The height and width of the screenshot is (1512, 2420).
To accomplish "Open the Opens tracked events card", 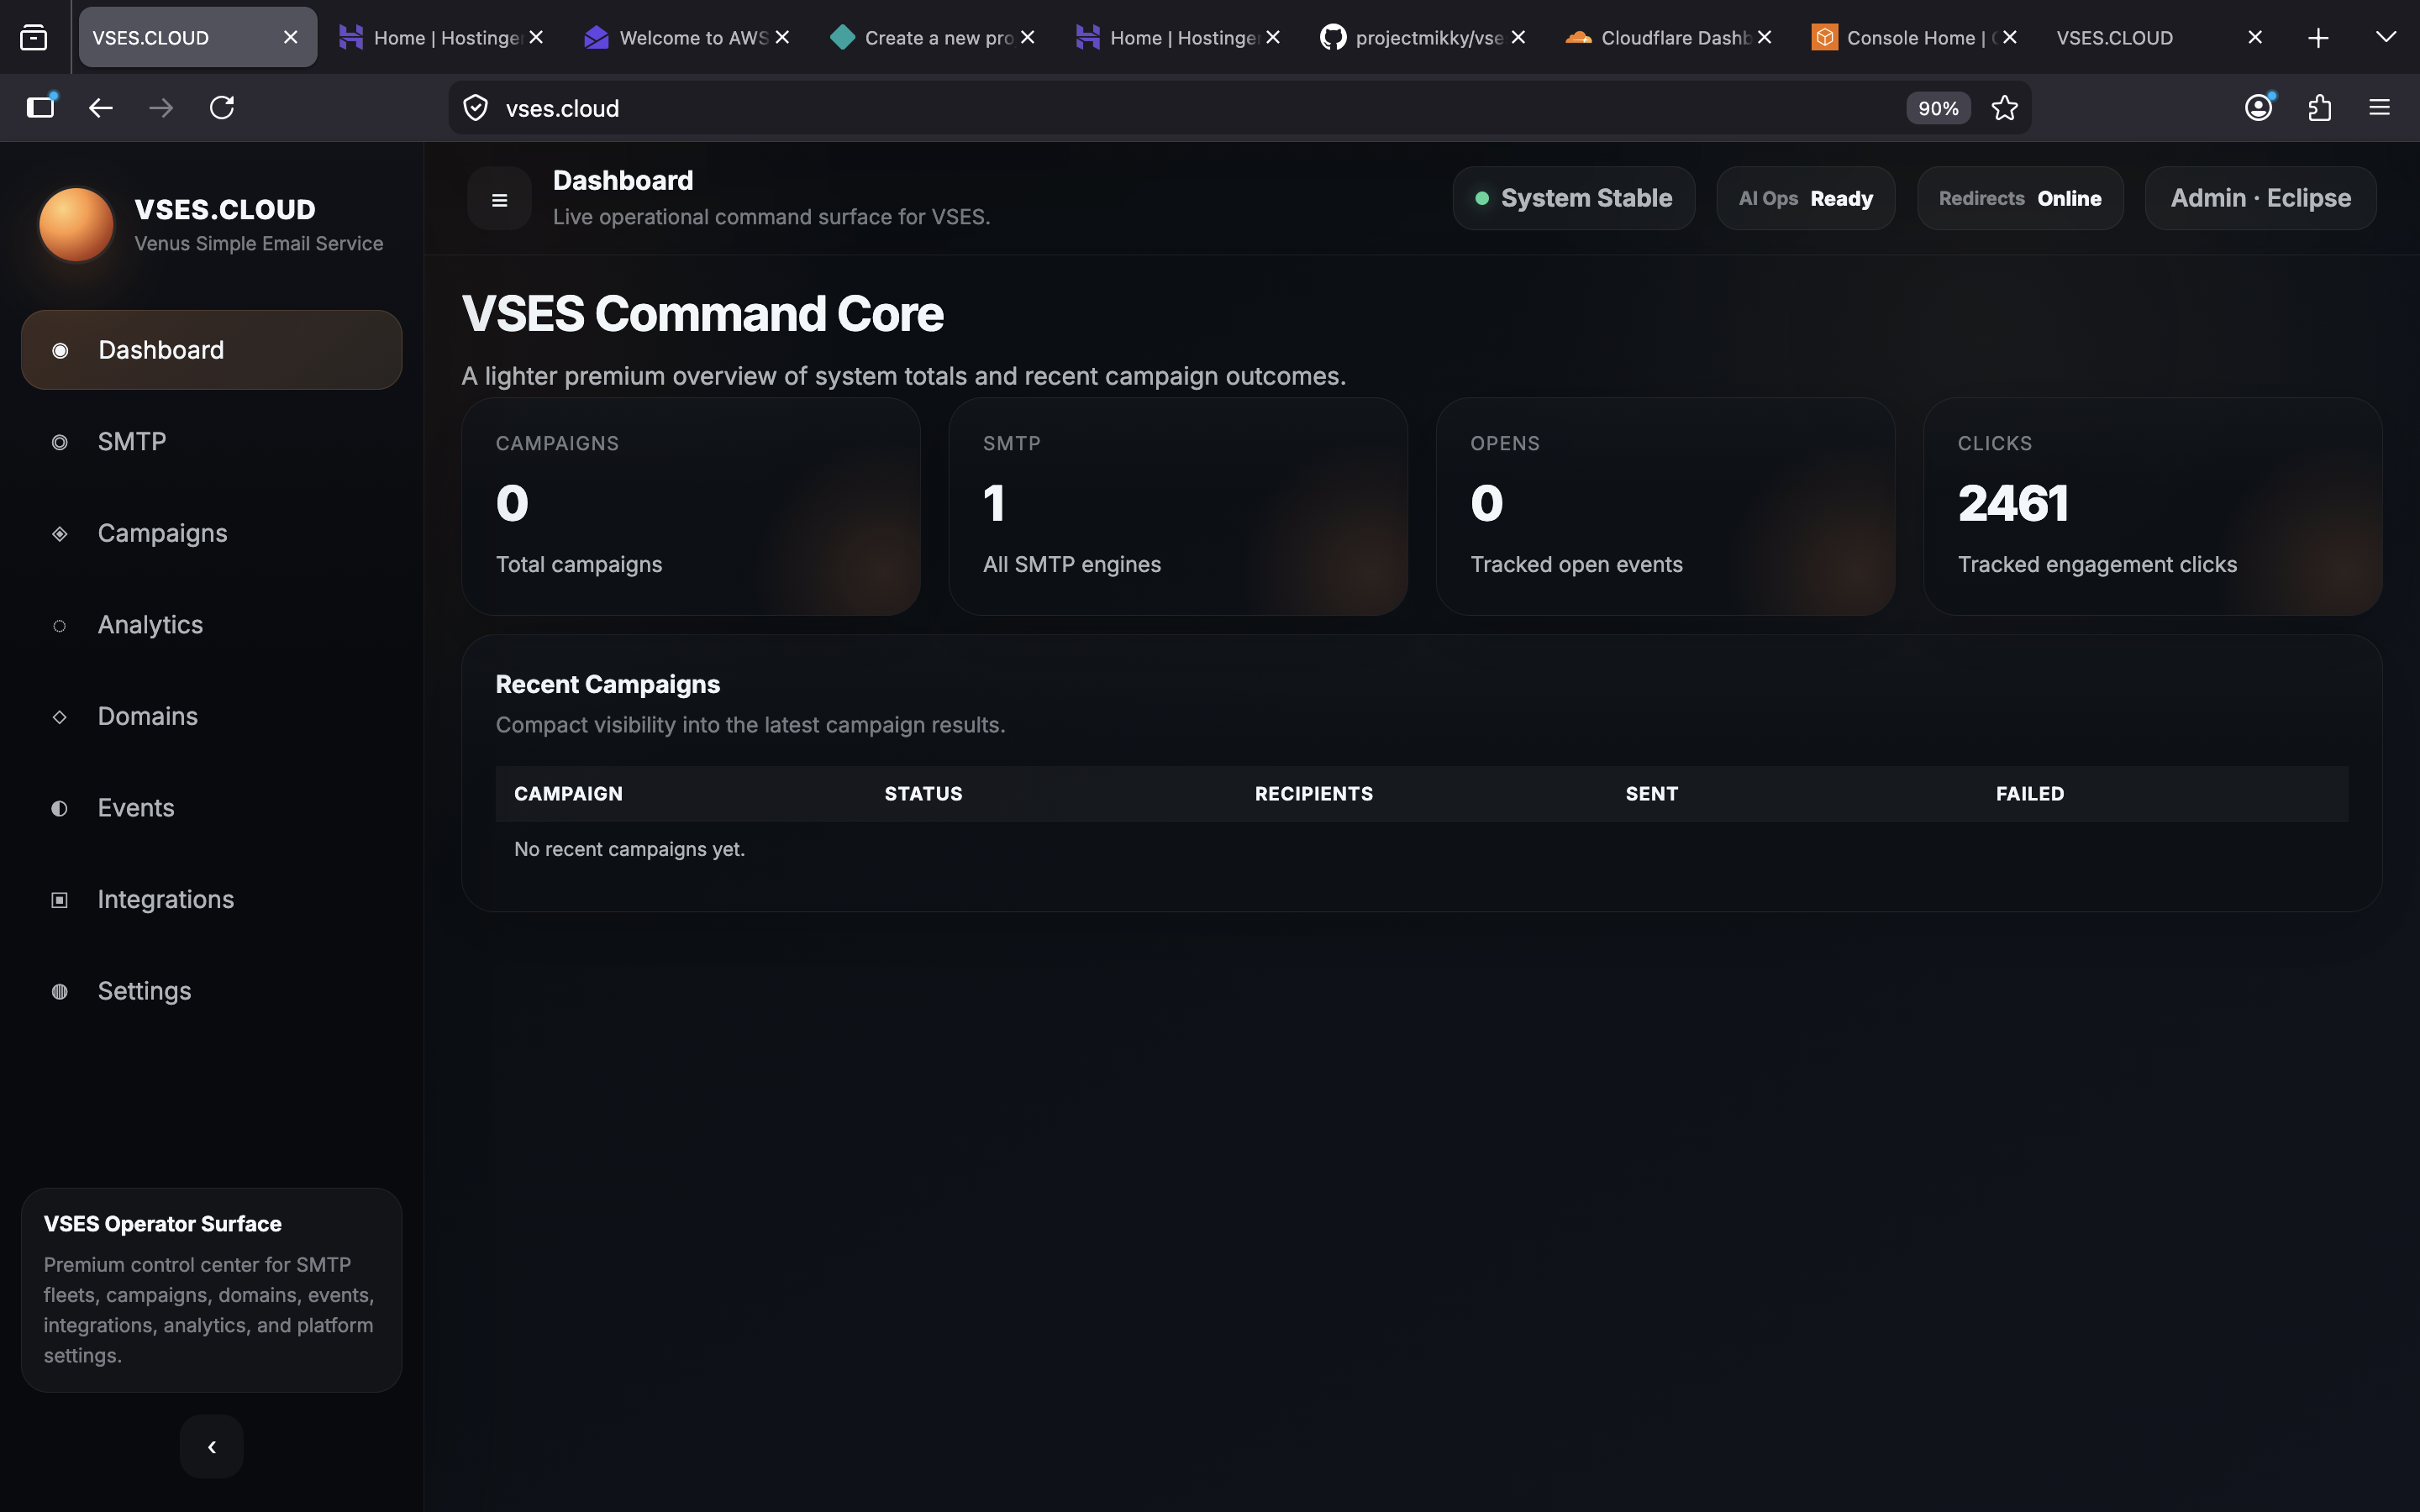I will 1665,506.
